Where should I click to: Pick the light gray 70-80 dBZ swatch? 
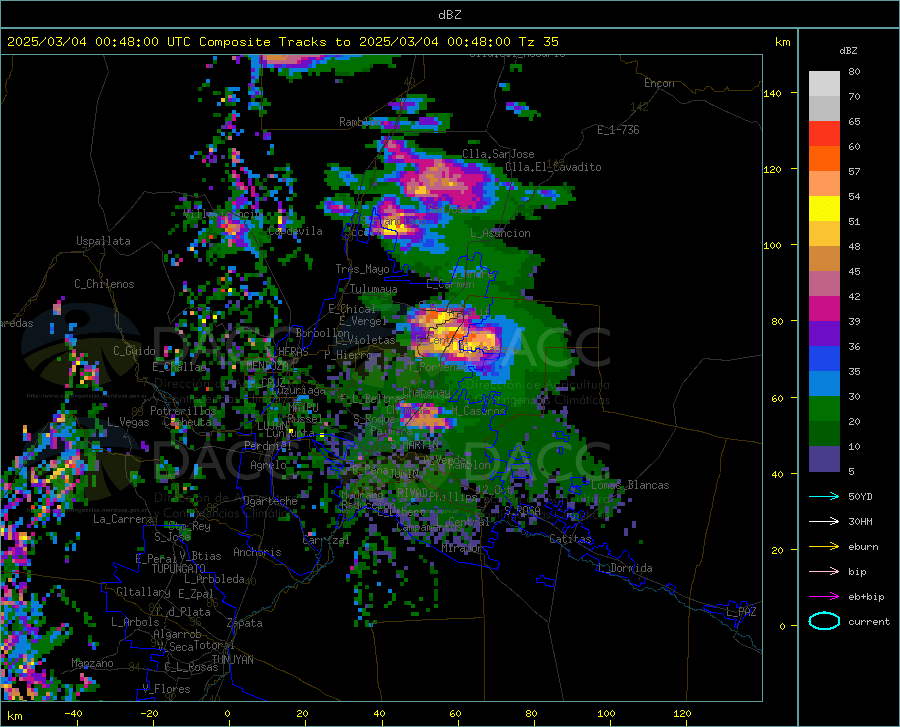[x=824, y=84]
